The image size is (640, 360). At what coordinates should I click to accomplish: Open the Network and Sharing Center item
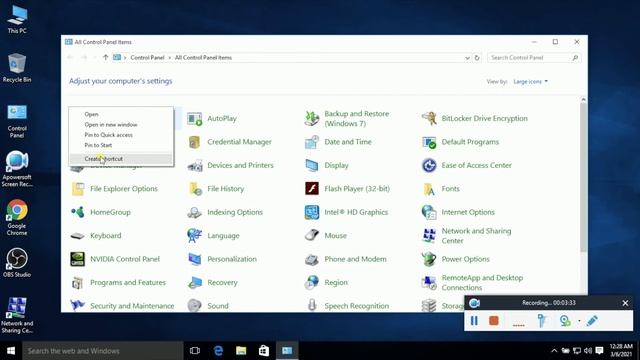(467, 236)
